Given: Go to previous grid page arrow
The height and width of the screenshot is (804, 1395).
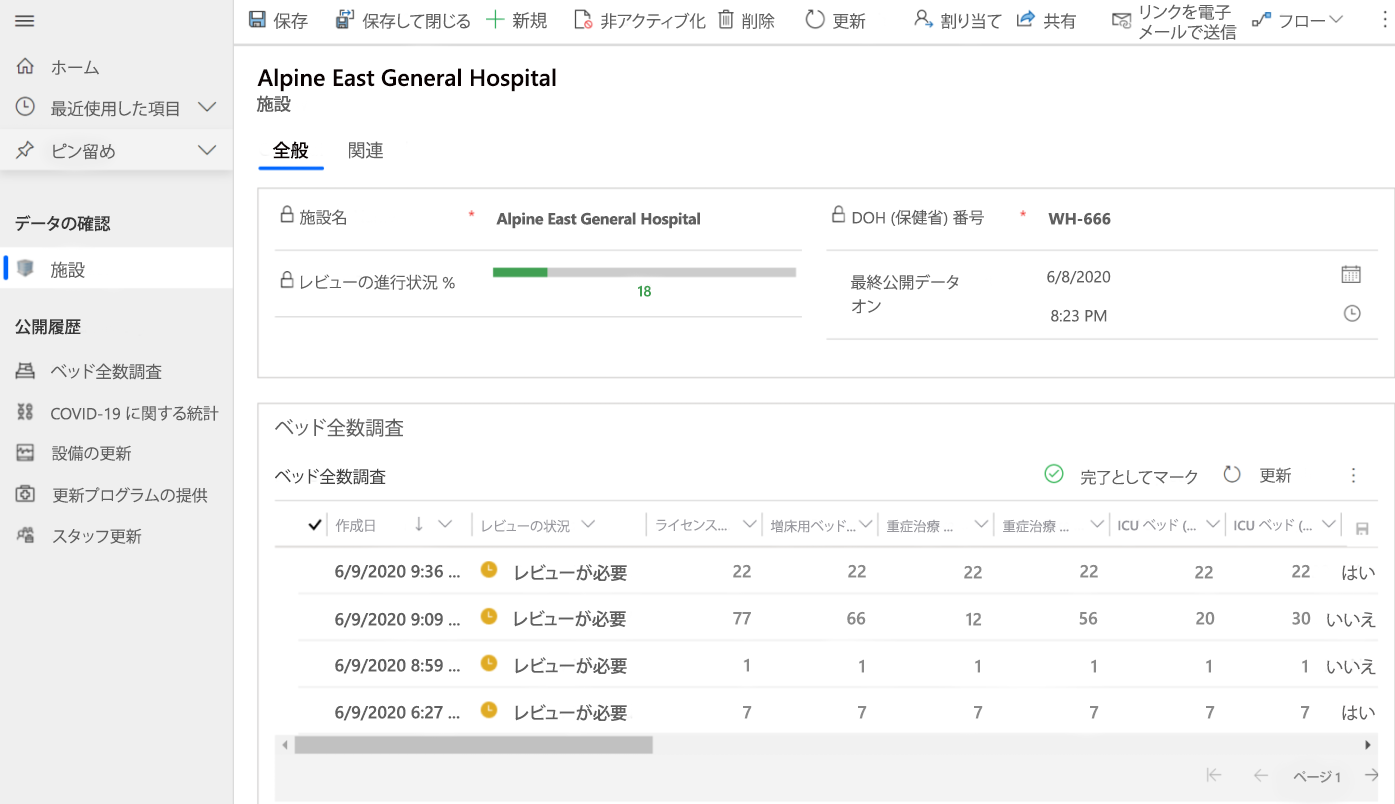Looking at the screenshot, I should [x=1260, y=775].
